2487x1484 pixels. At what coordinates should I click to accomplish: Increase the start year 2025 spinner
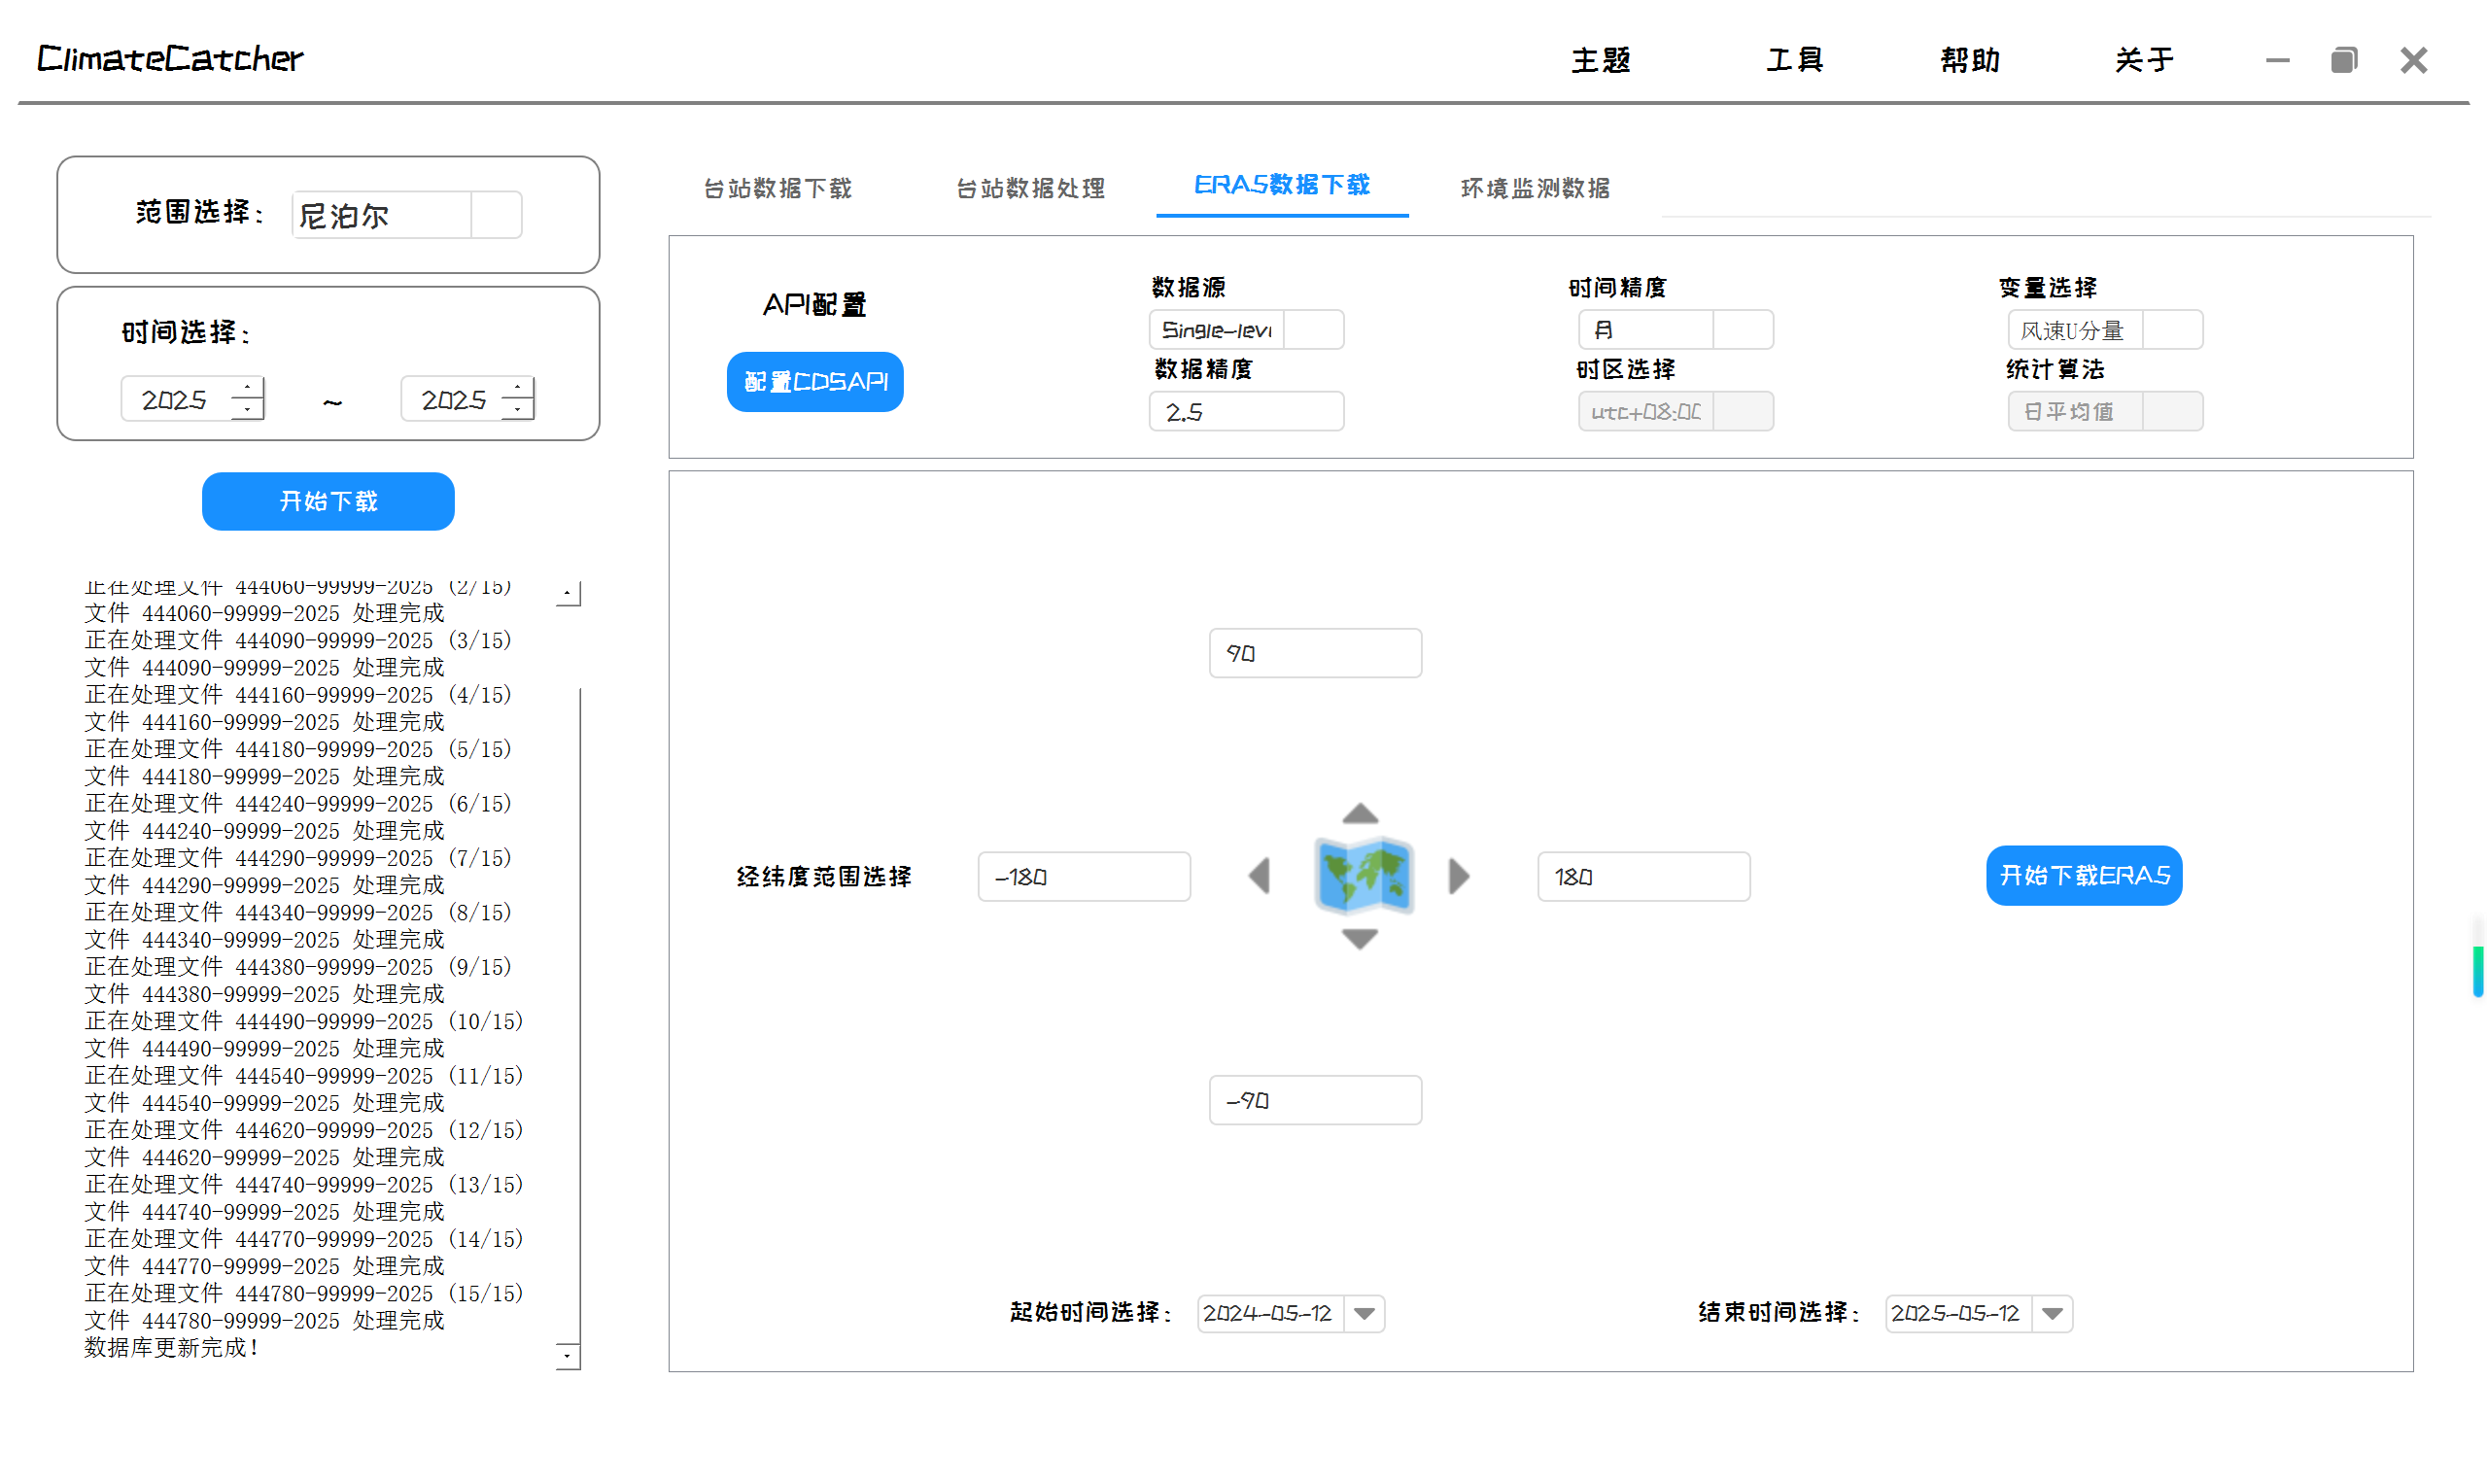[x=247, y=388]
